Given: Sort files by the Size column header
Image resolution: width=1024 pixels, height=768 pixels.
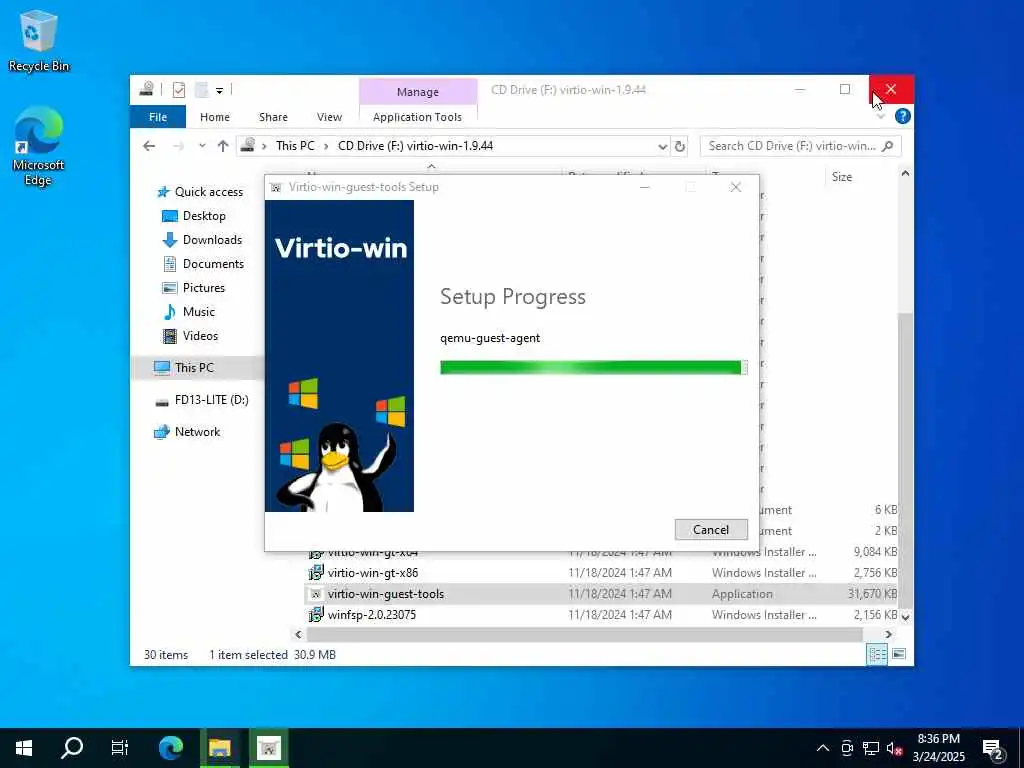Looking at the screenshot, I should coord(842,176).
